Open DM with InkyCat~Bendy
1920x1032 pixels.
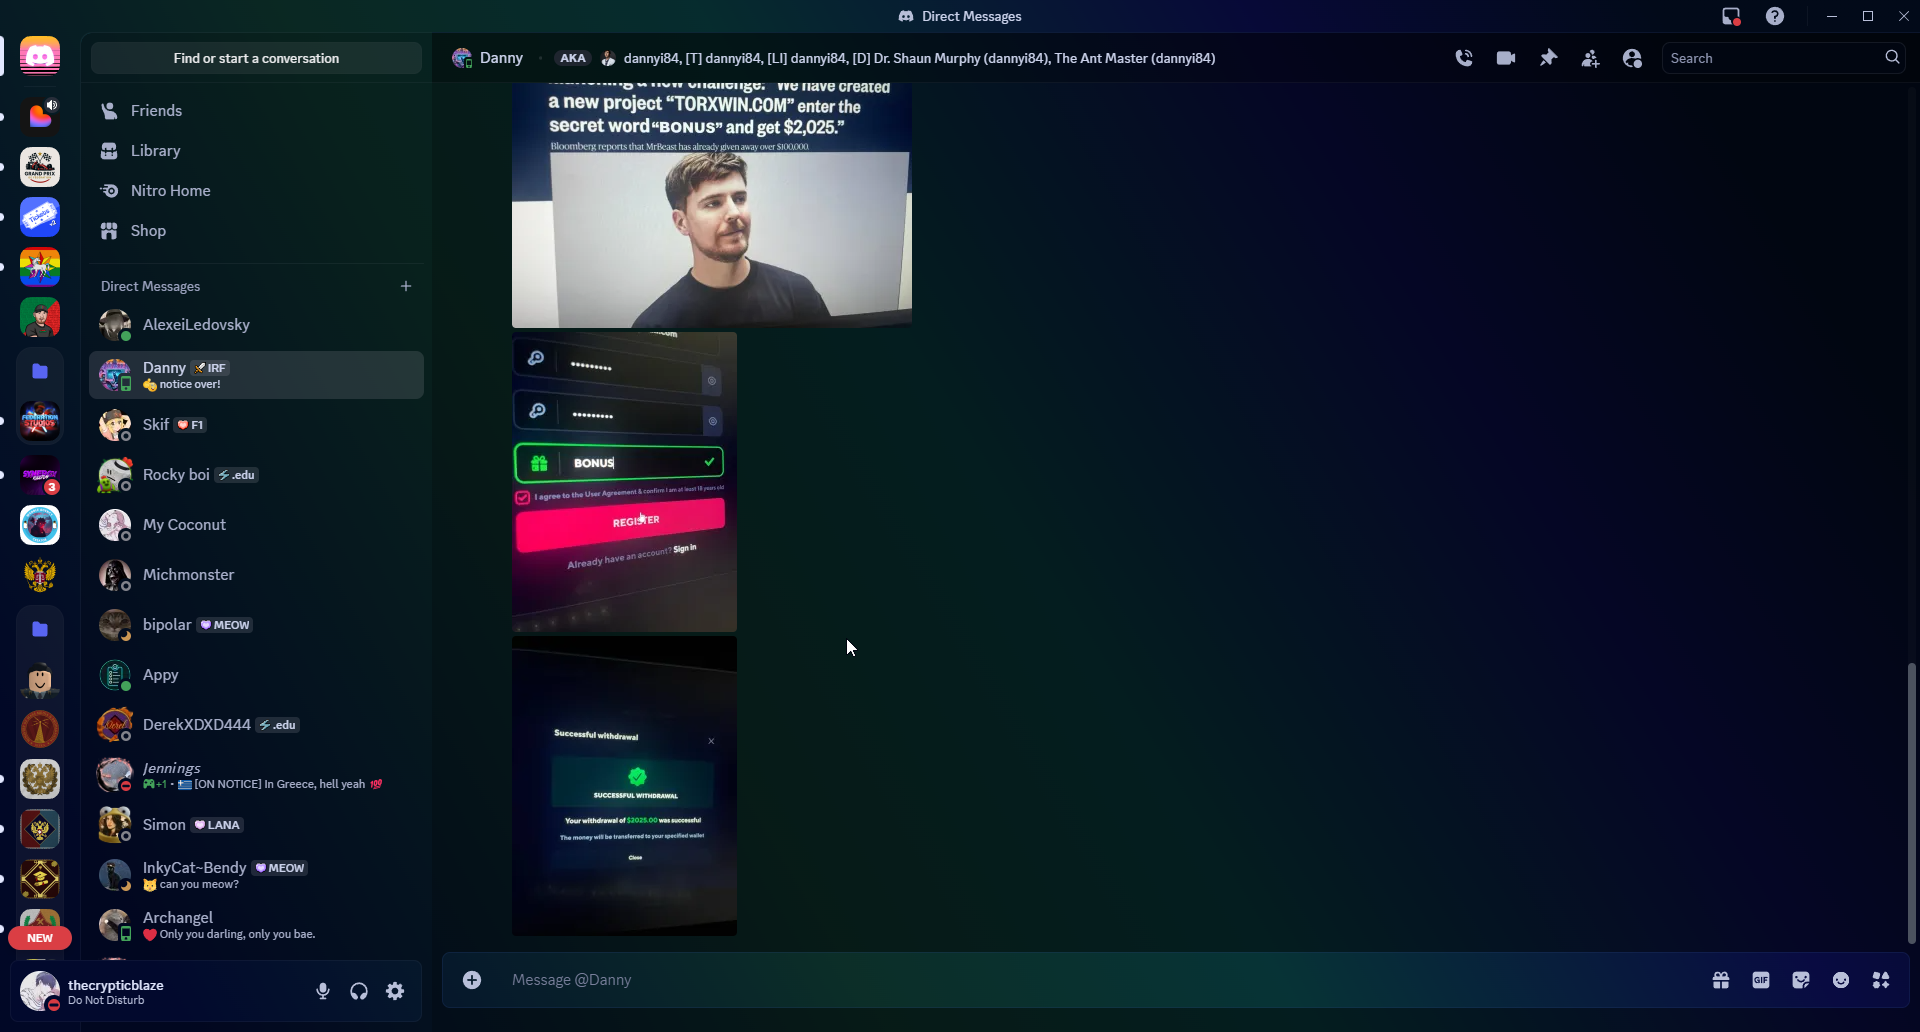point(256,875)
